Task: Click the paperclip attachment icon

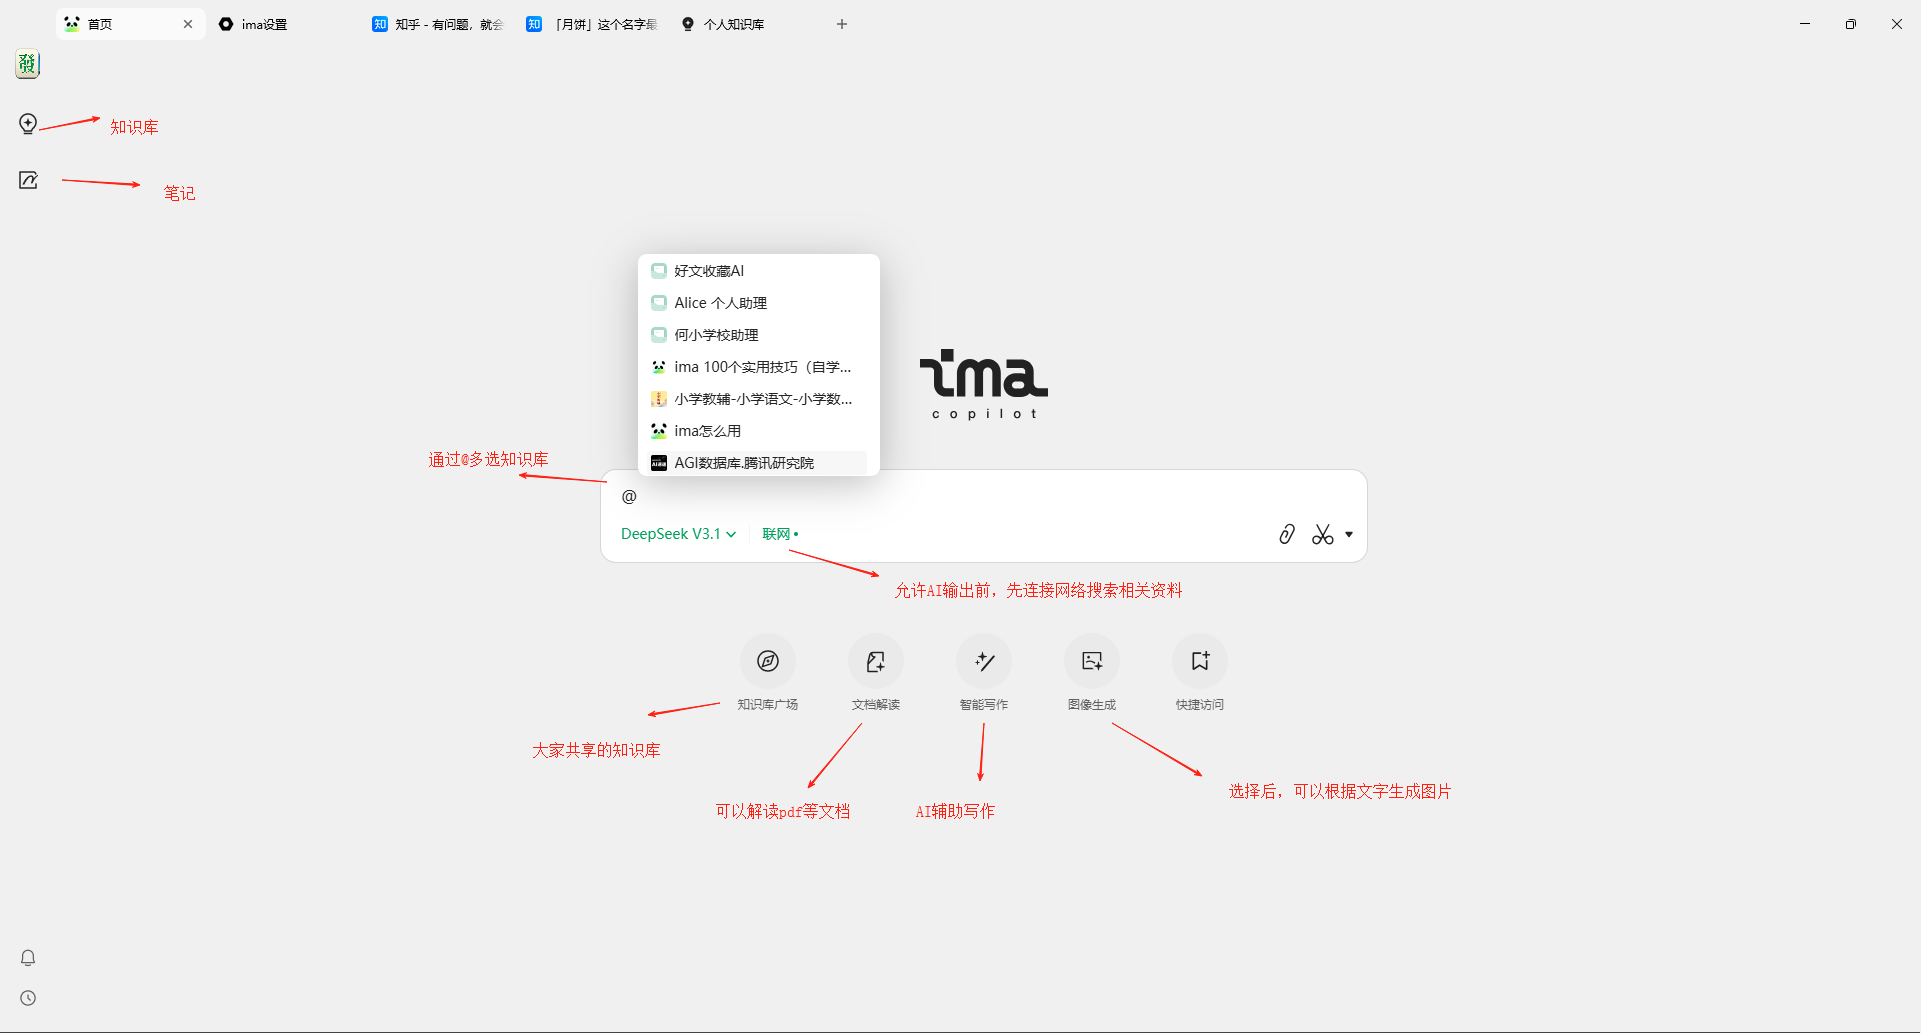Action: tap(1287, 534)
